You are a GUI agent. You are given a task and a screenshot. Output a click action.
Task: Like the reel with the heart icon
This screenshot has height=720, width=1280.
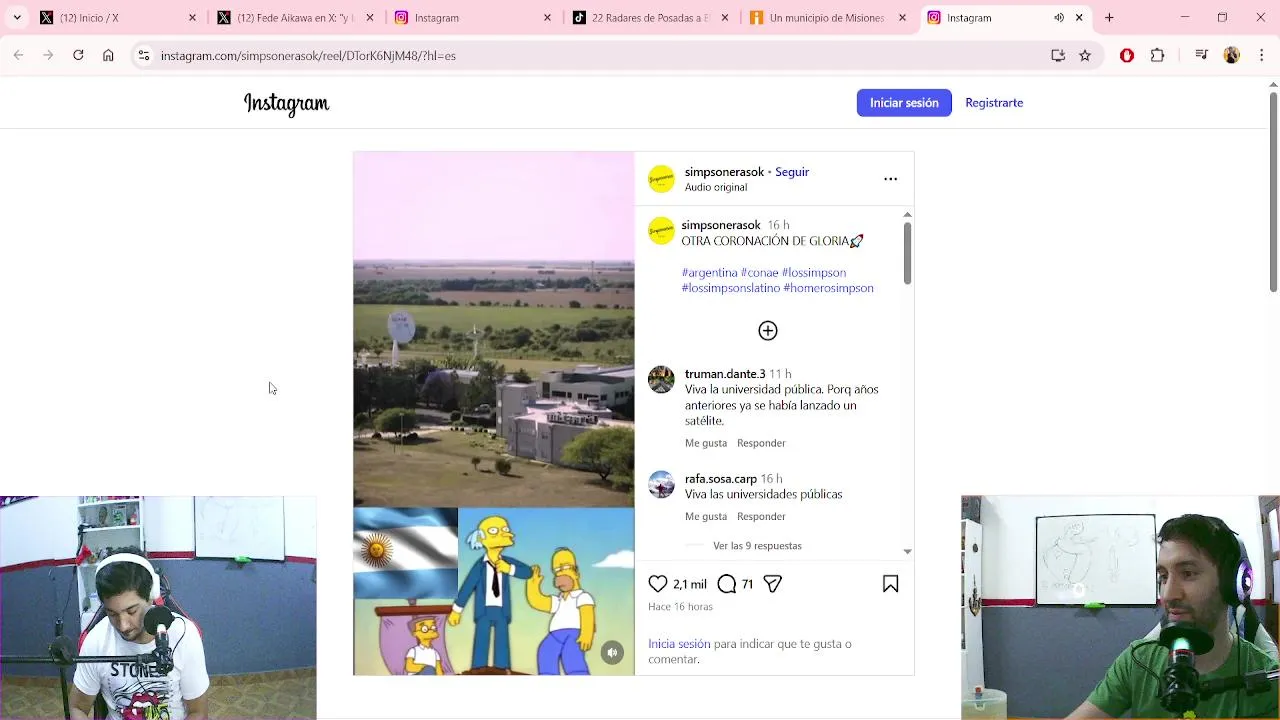(658, 584)
